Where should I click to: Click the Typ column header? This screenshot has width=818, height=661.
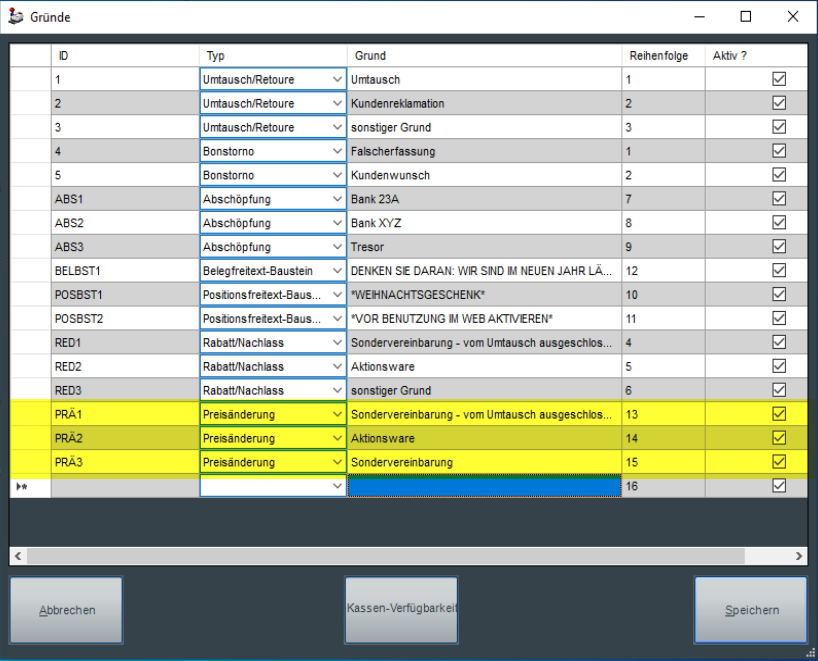click(x=272, y=56)
